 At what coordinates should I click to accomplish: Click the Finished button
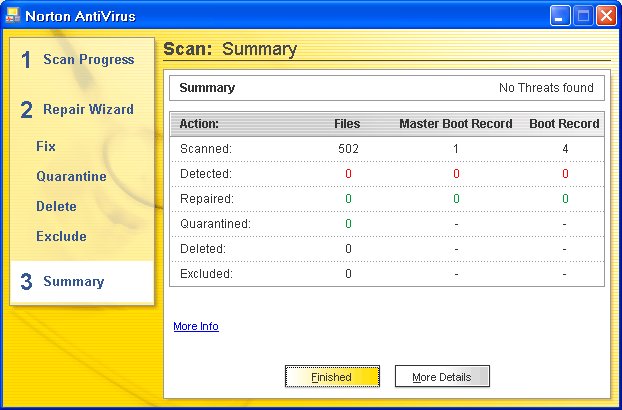coord(332,376)
